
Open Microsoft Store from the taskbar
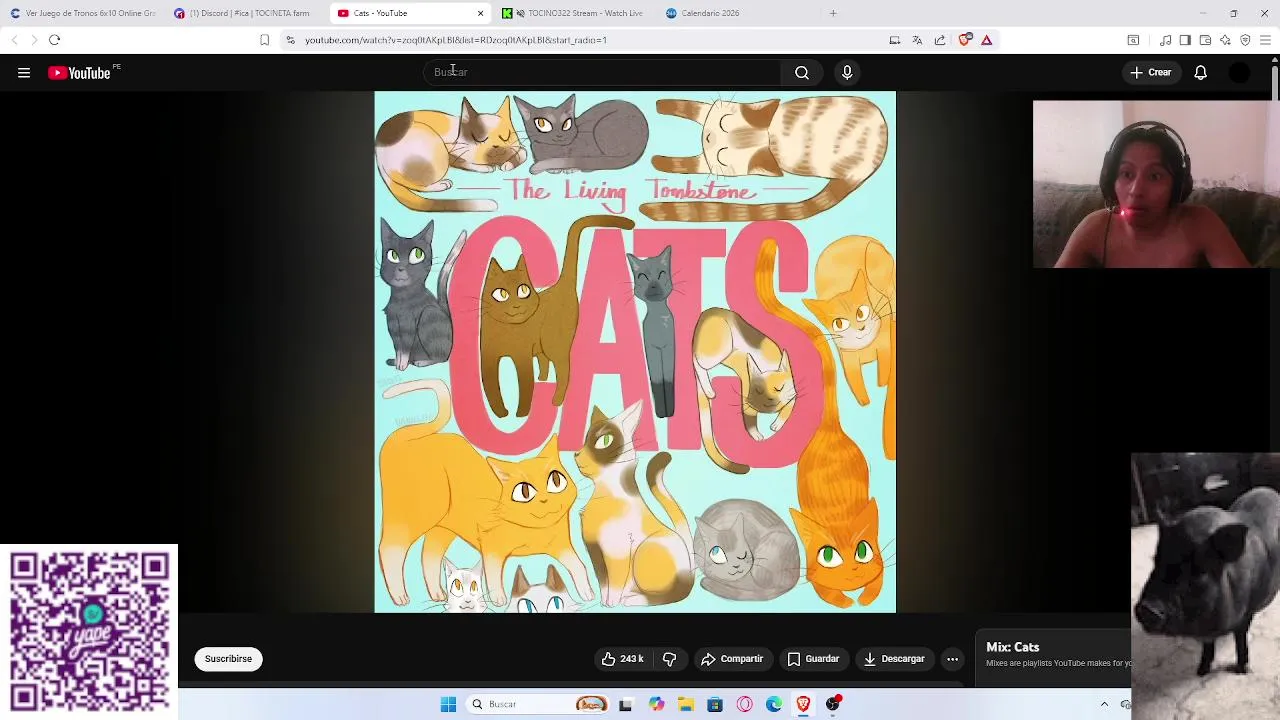[x=715, y=704]
